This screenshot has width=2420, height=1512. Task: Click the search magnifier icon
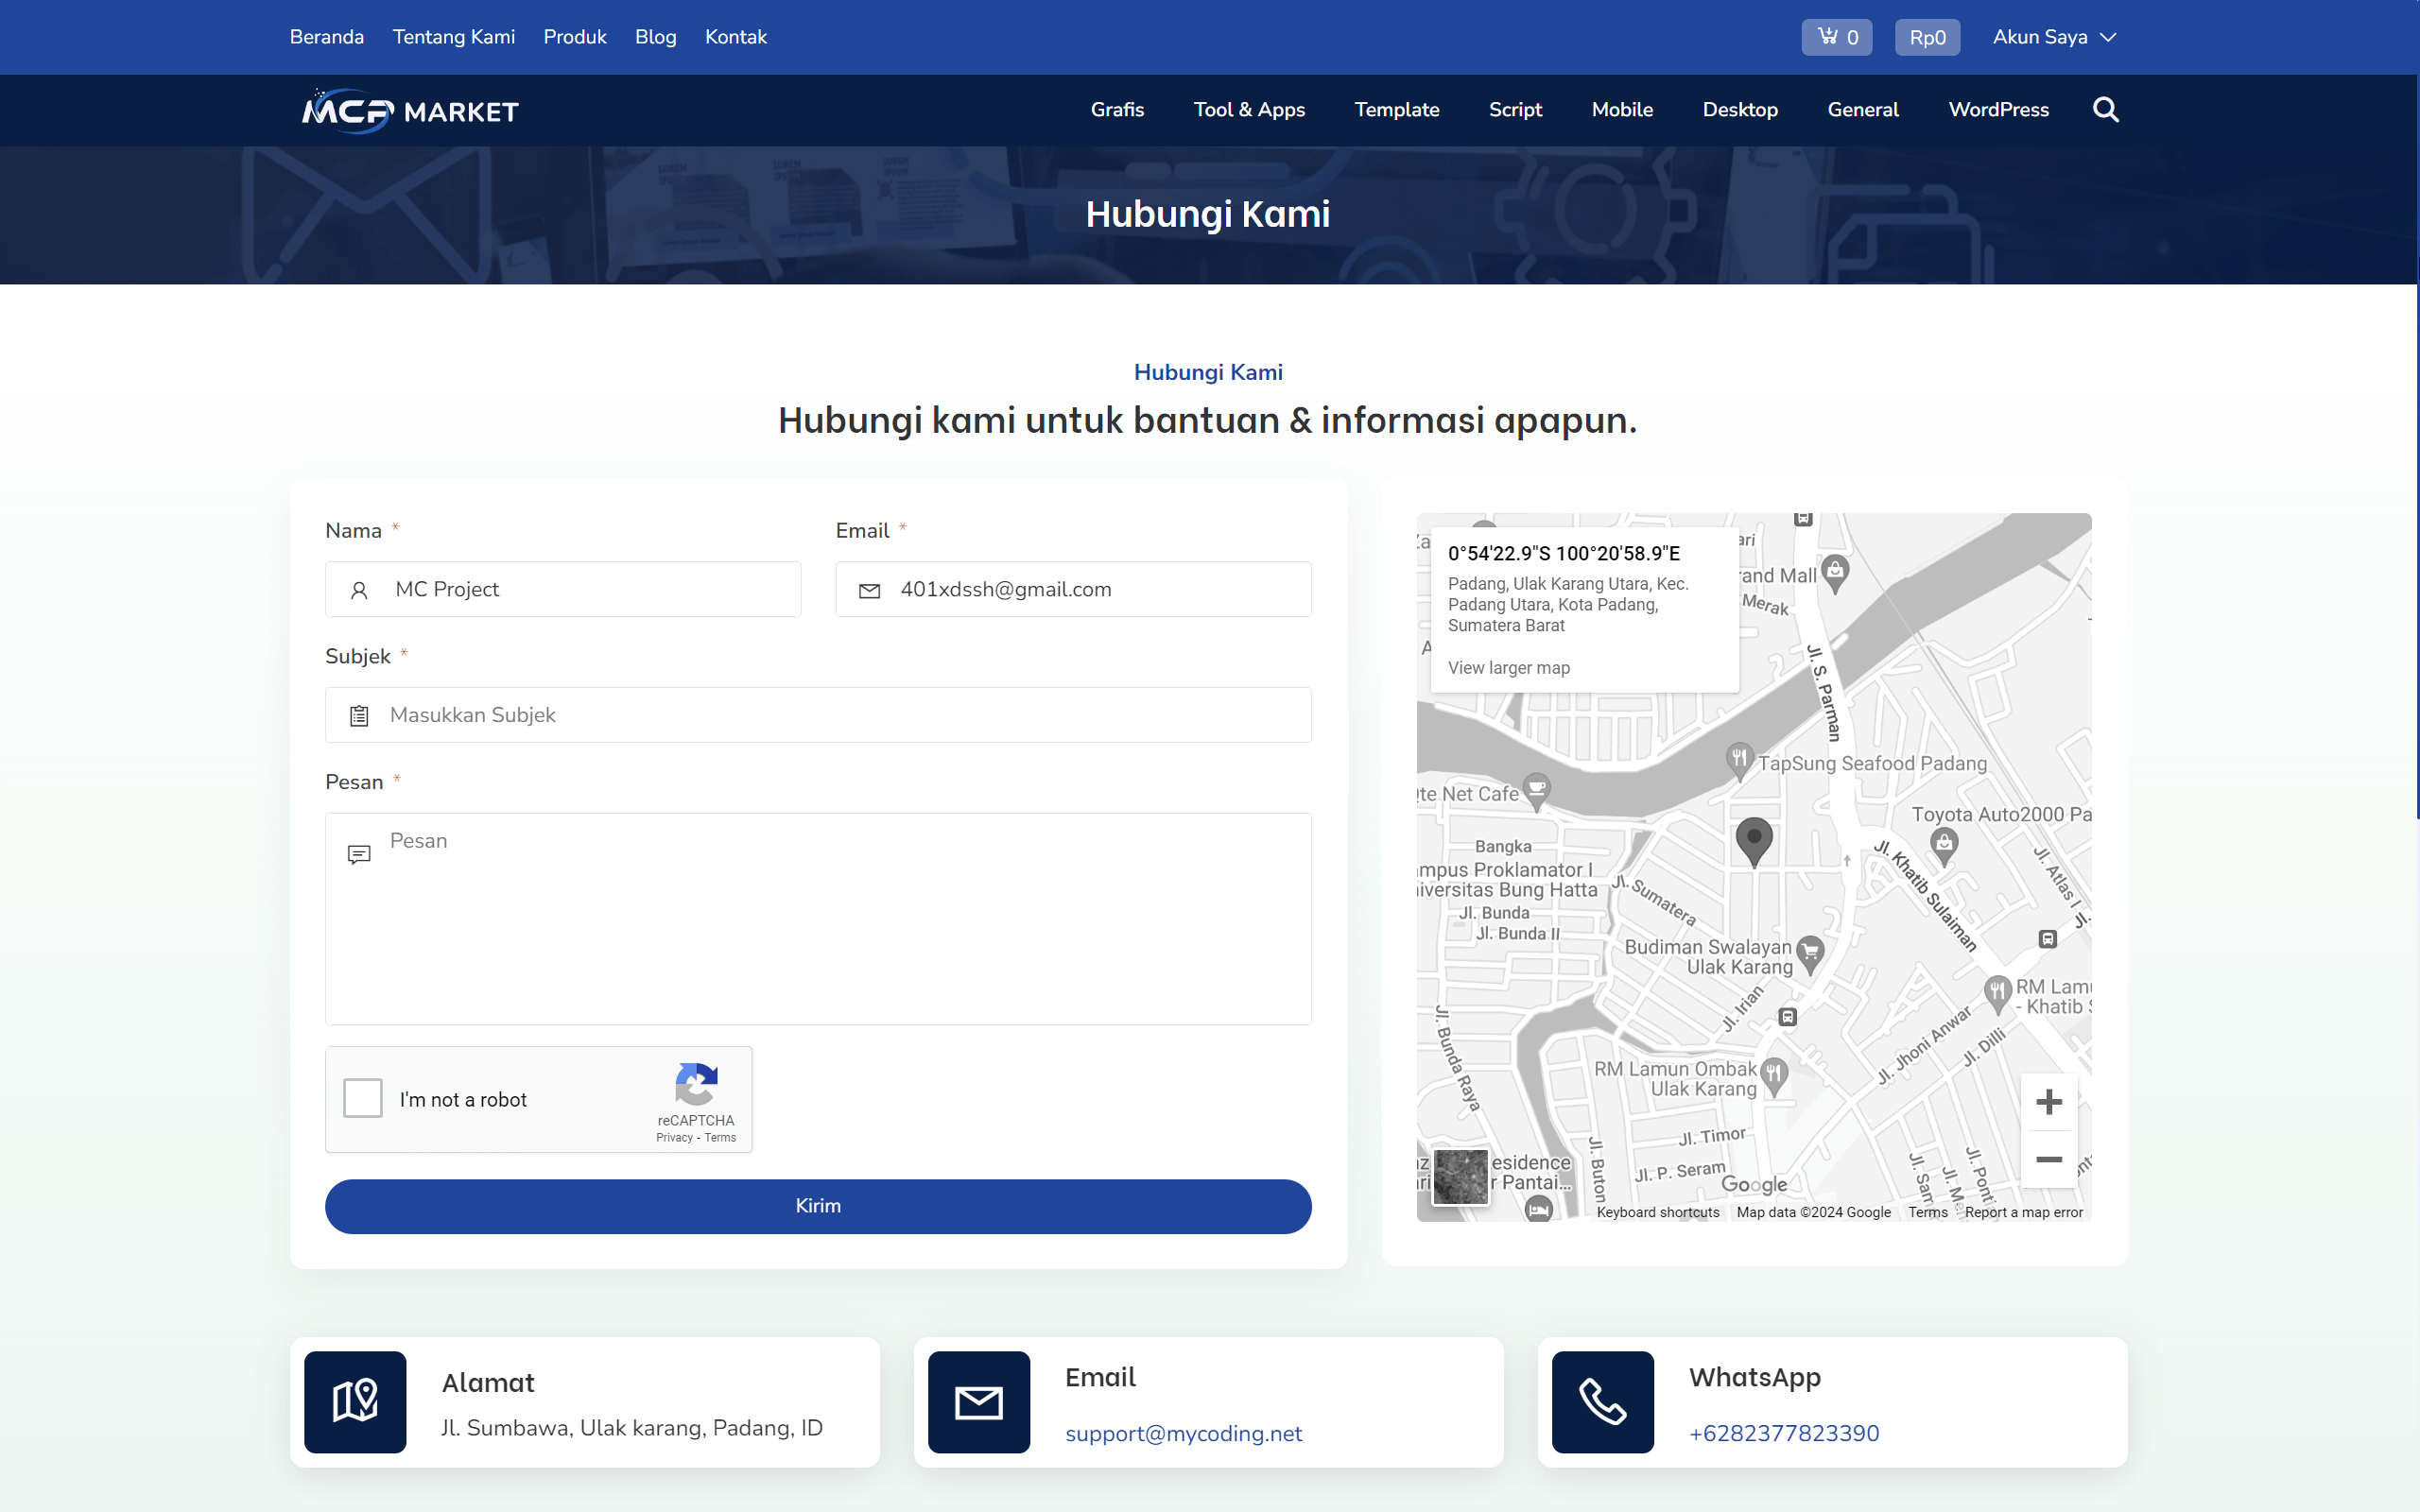coord(2105,110)
